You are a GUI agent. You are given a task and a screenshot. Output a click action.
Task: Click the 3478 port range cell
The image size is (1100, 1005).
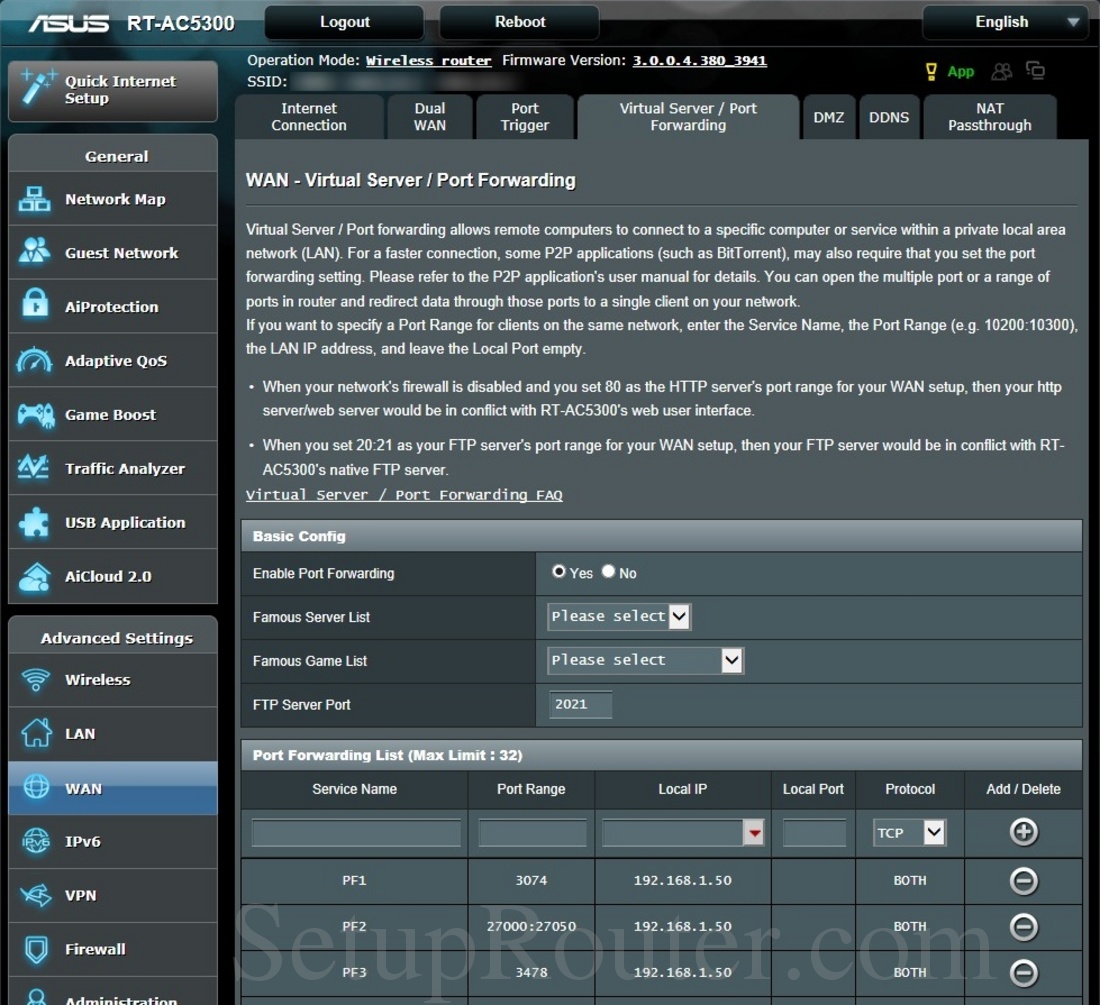[531, 973]
